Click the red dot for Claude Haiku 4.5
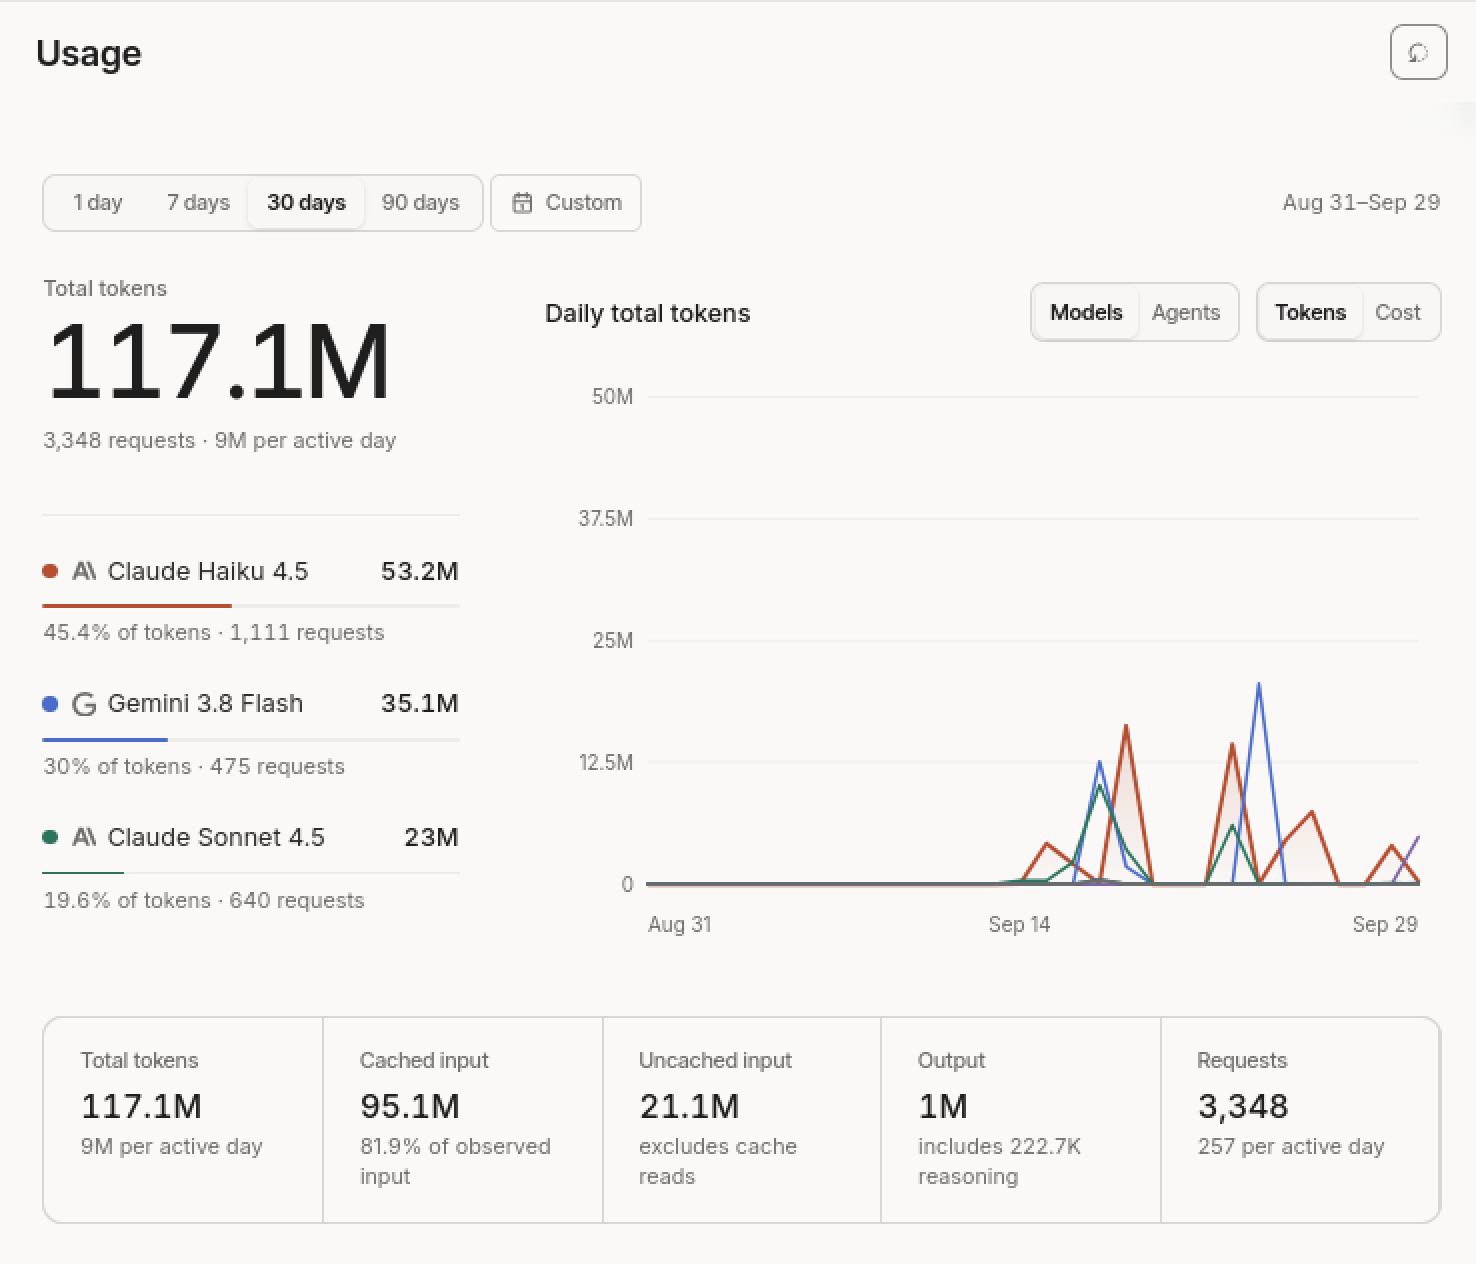This screenshot has height=1264, width=1476. (x=50, y=571)
